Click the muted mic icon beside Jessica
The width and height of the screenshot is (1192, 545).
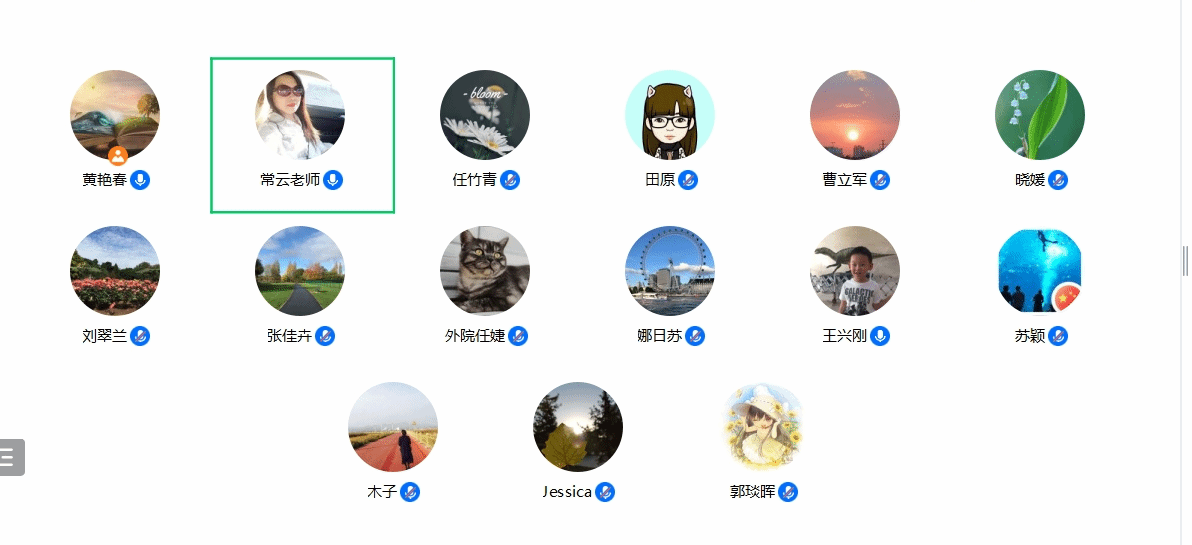click(605, 492)
